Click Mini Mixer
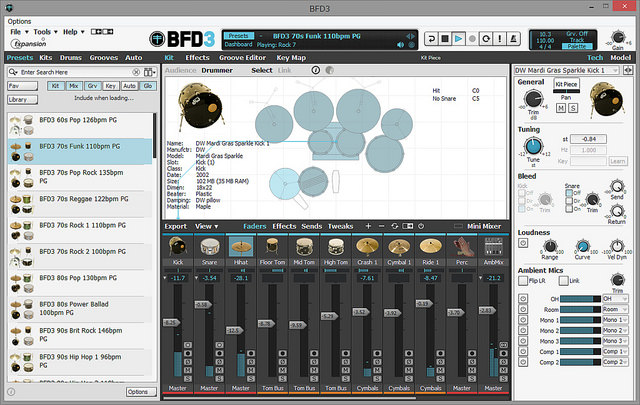This screenshot has height=405, width=640. pyautogui.click(x=484, y=226)
